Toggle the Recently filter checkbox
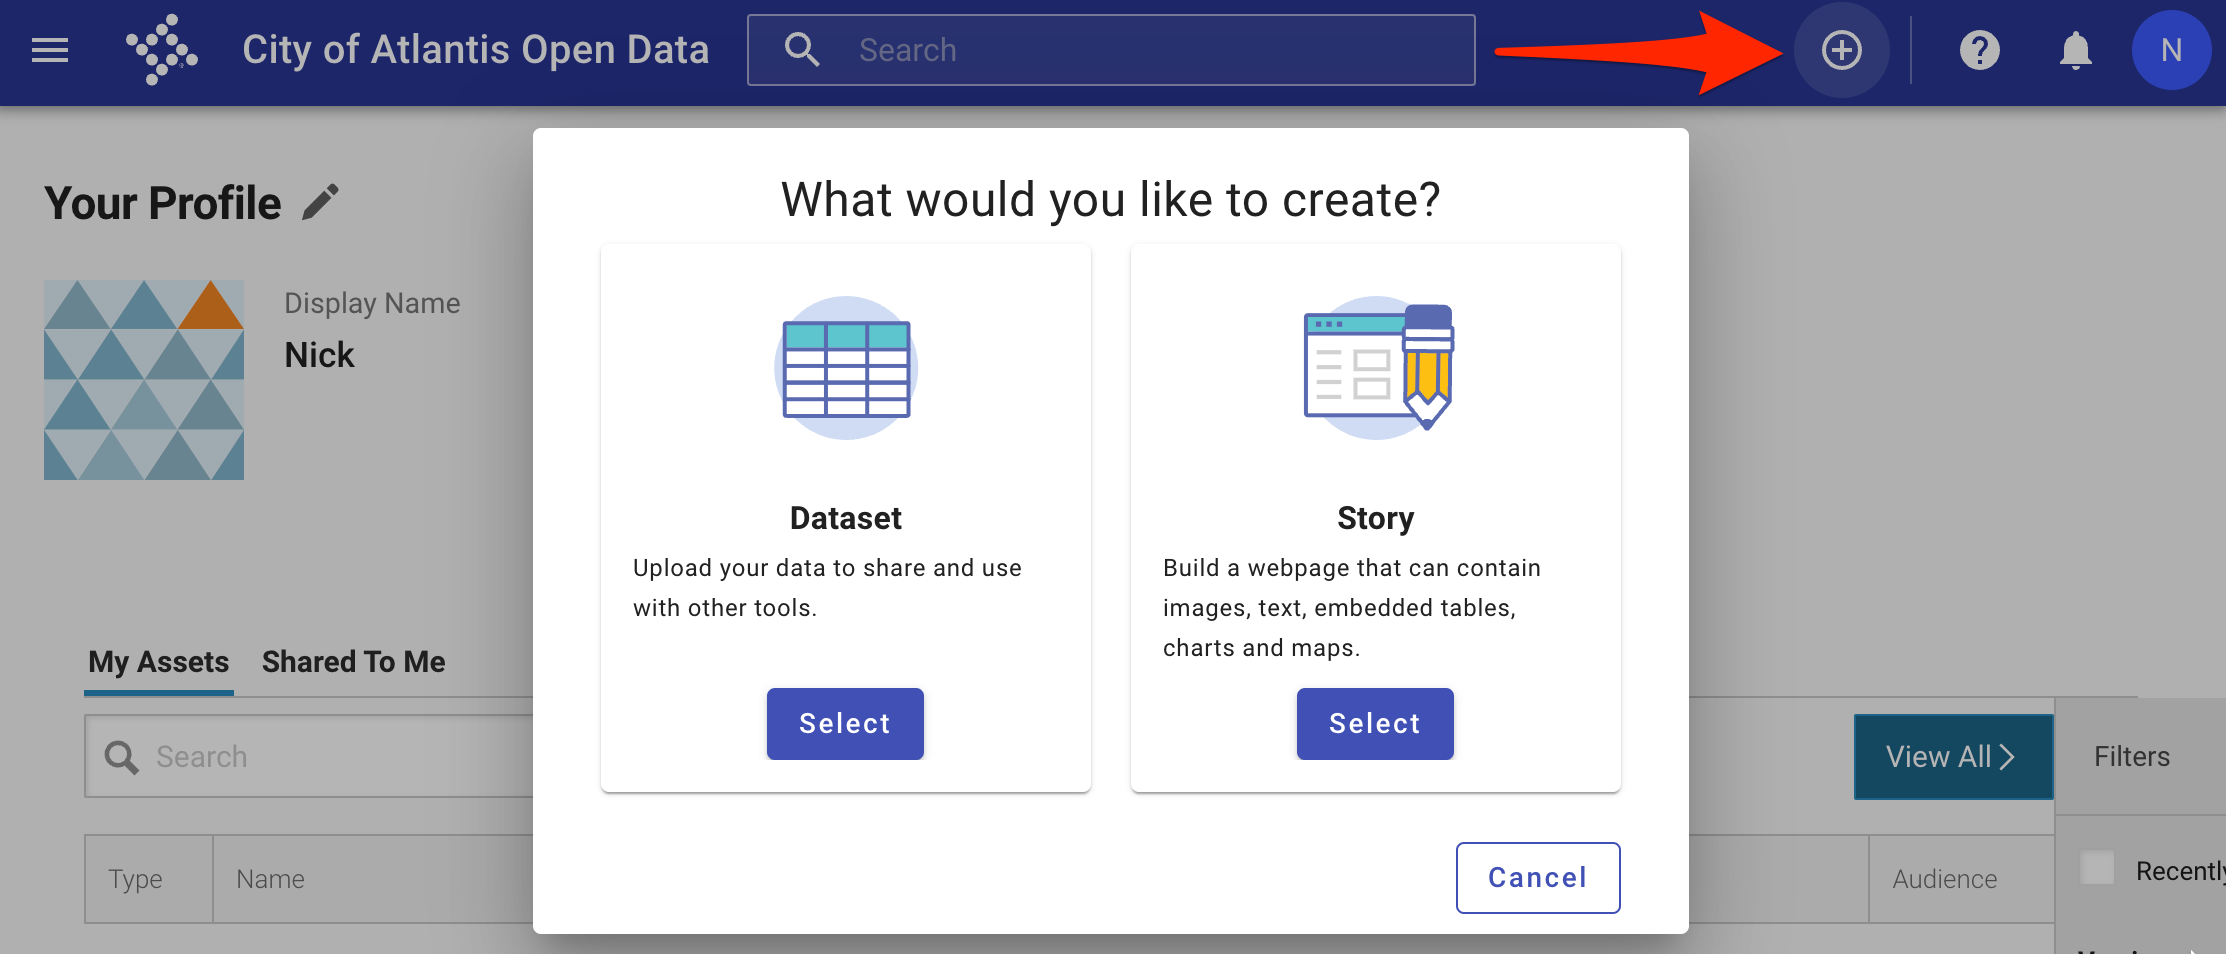 tap(2097, 868)
